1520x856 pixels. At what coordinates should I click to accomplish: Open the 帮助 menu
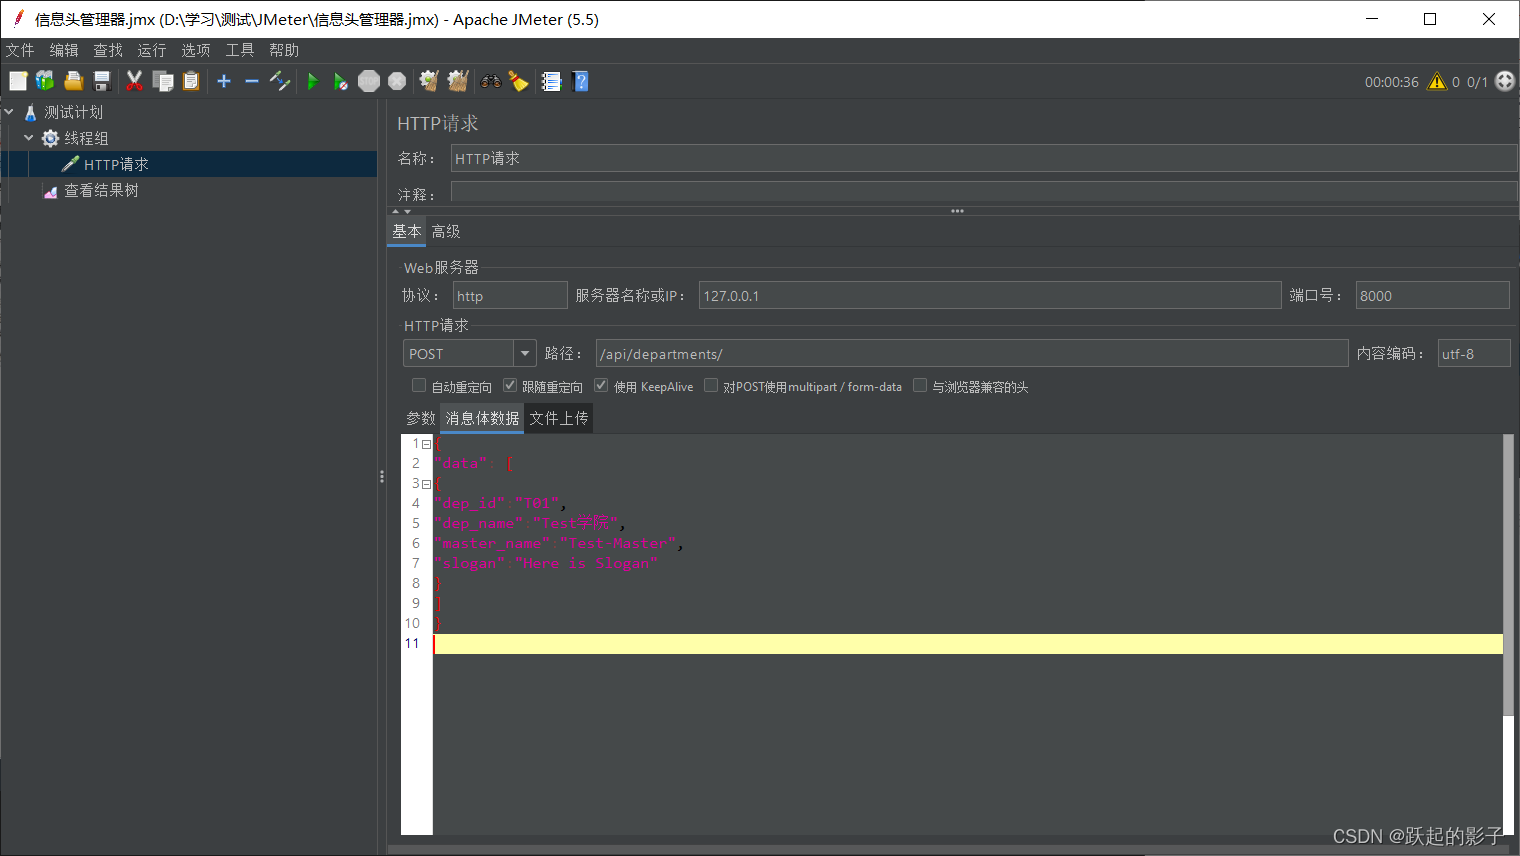(284, 50)
